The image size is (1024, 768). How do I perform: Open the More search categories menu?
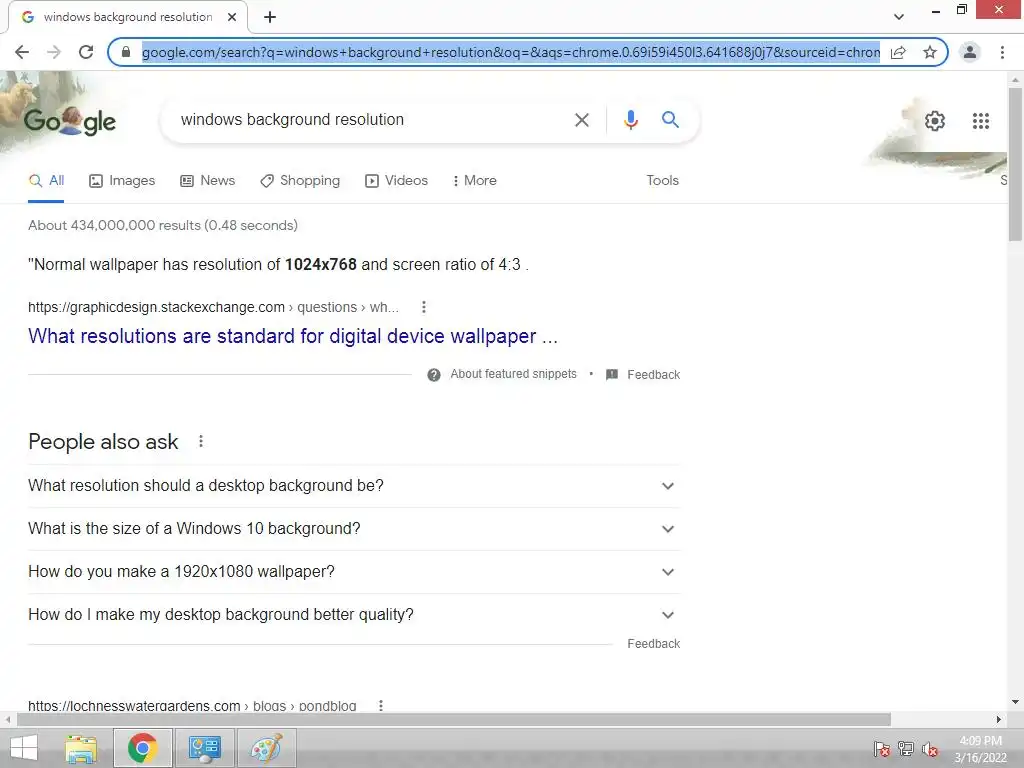(475, 181)
